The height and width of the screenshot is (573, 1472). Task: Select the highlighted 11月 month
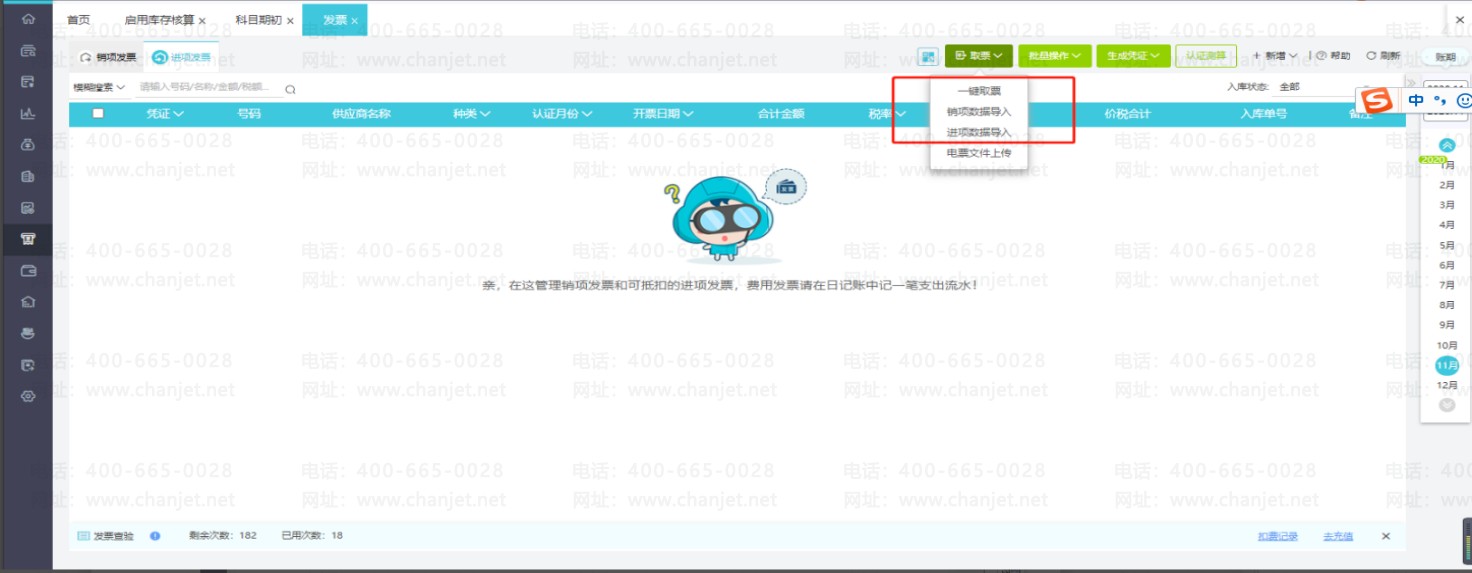click(1447, 366)
